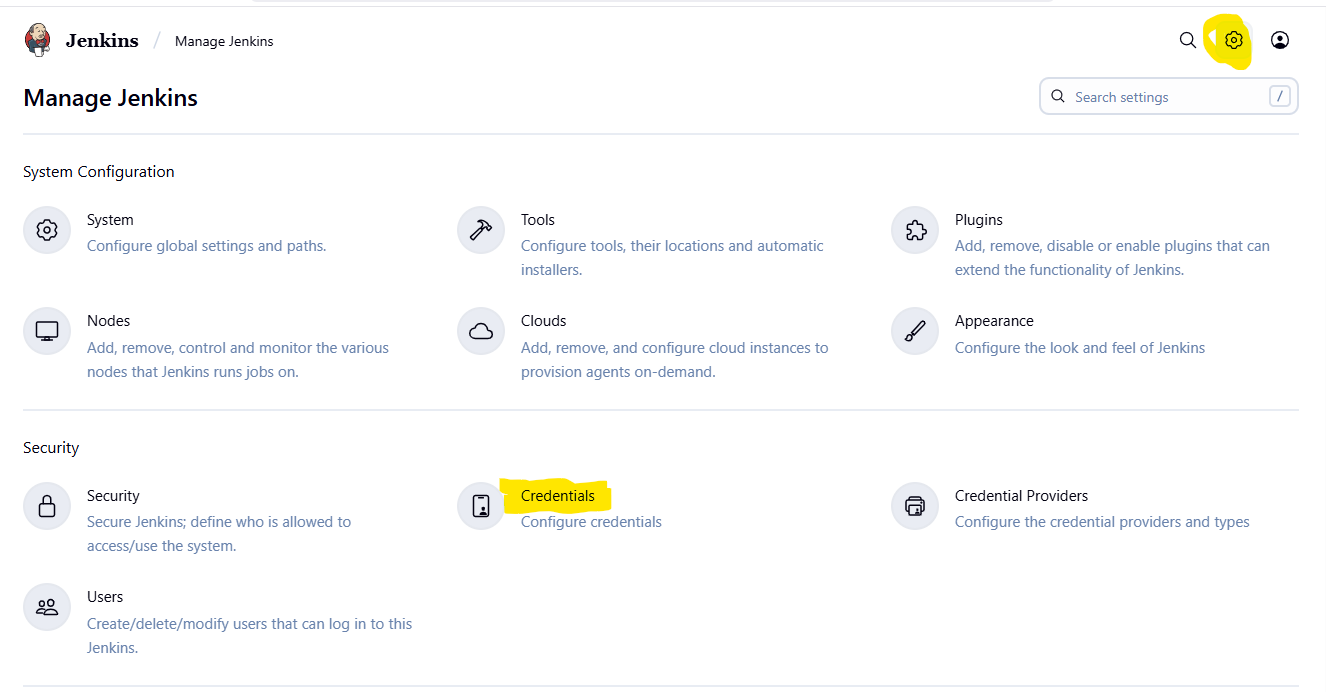The image size is (1326, 692).
Task: Select the Tools hammer icon
Action: click(481, 230)
